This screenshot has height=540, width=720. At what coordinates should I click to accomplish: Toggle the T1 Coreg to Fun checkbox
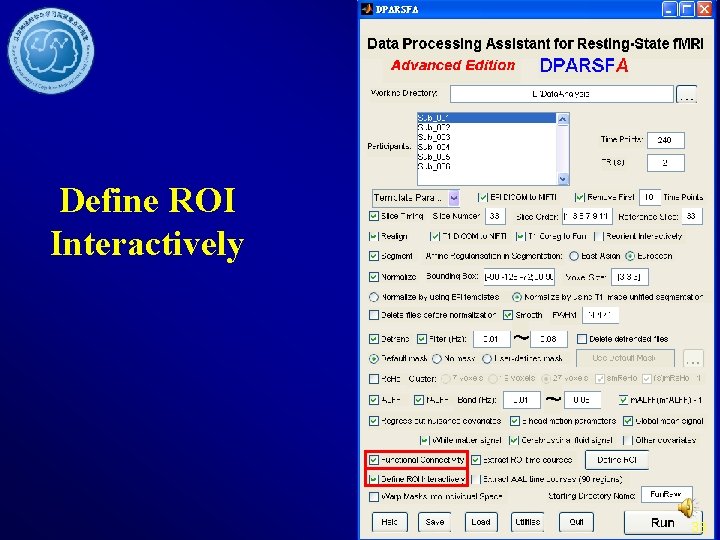pyautogui.click(x=520, y=236)
